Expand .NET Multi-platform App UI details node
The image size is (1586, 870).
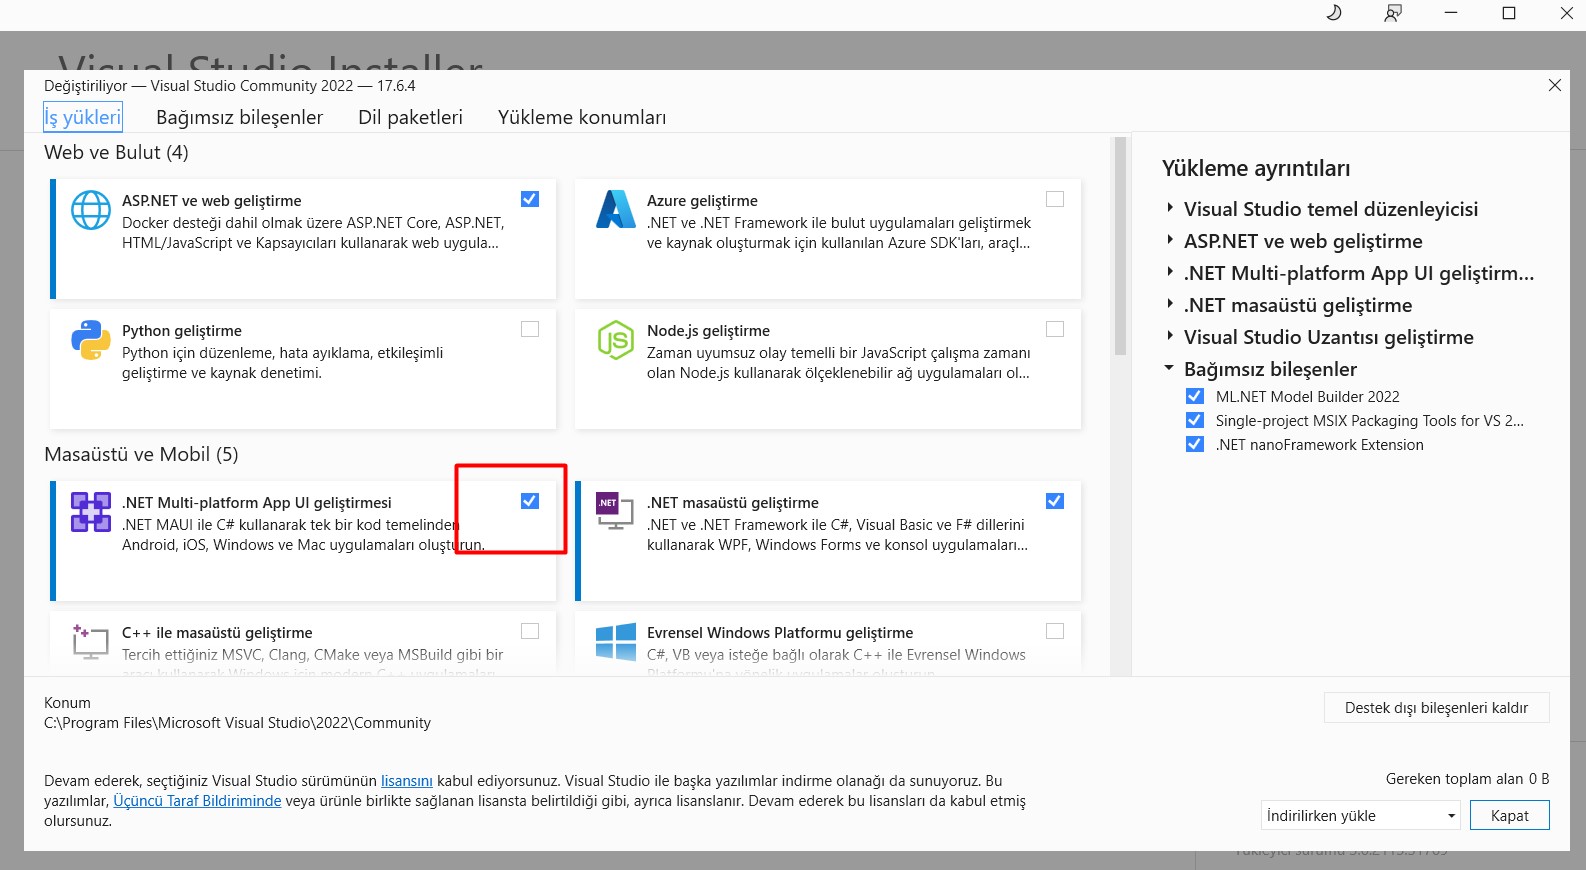click(x=1170, y=272)
